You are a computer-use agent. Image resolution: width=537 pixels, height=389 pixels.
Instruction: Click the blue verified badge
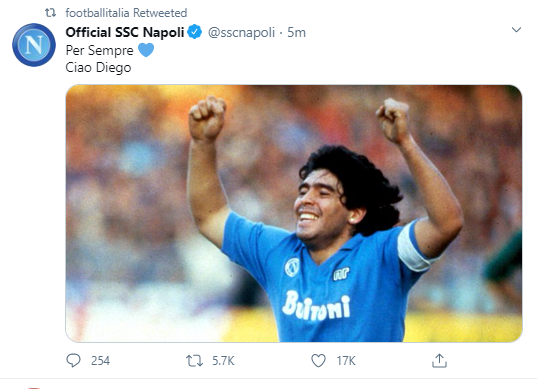click(195, 32)
